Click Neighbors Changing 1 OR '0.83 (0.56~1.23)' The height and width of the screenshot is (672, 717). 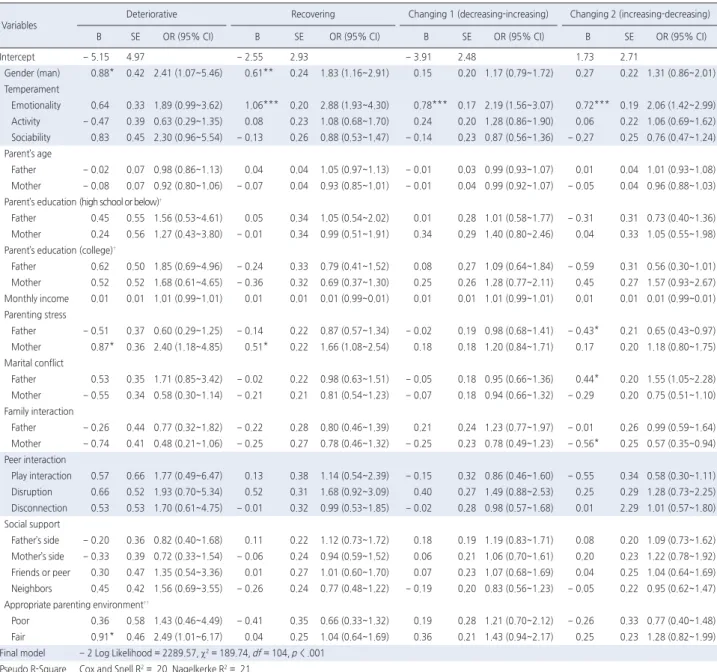click(519, 588)
